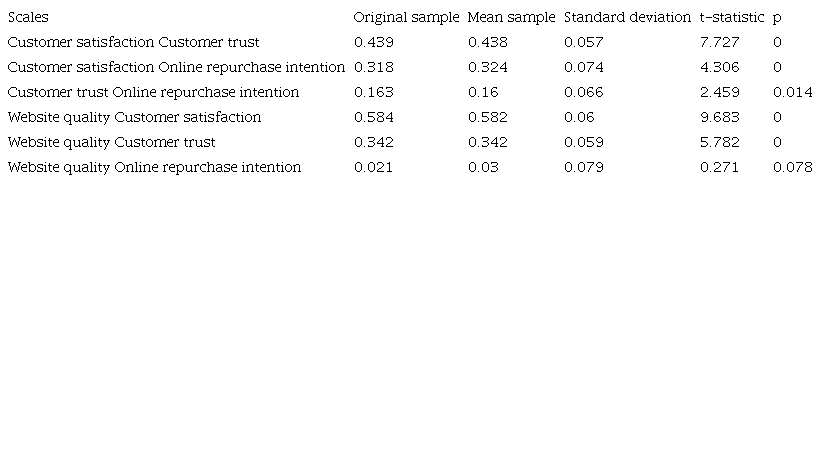Select the mean sample value 0.324
Screen dimensions: 821x455
coord(487,68)
